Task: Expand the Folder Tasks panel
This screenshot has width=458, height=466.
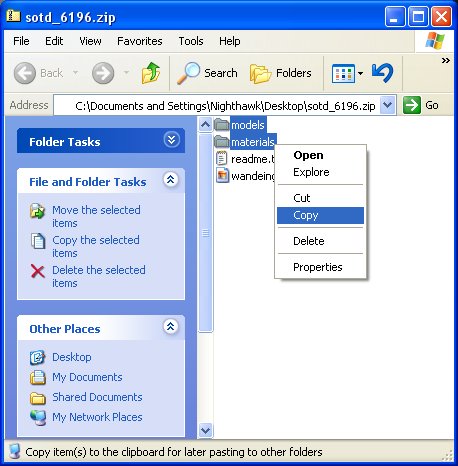Action: pyautogui.click(x=172, y=140)
